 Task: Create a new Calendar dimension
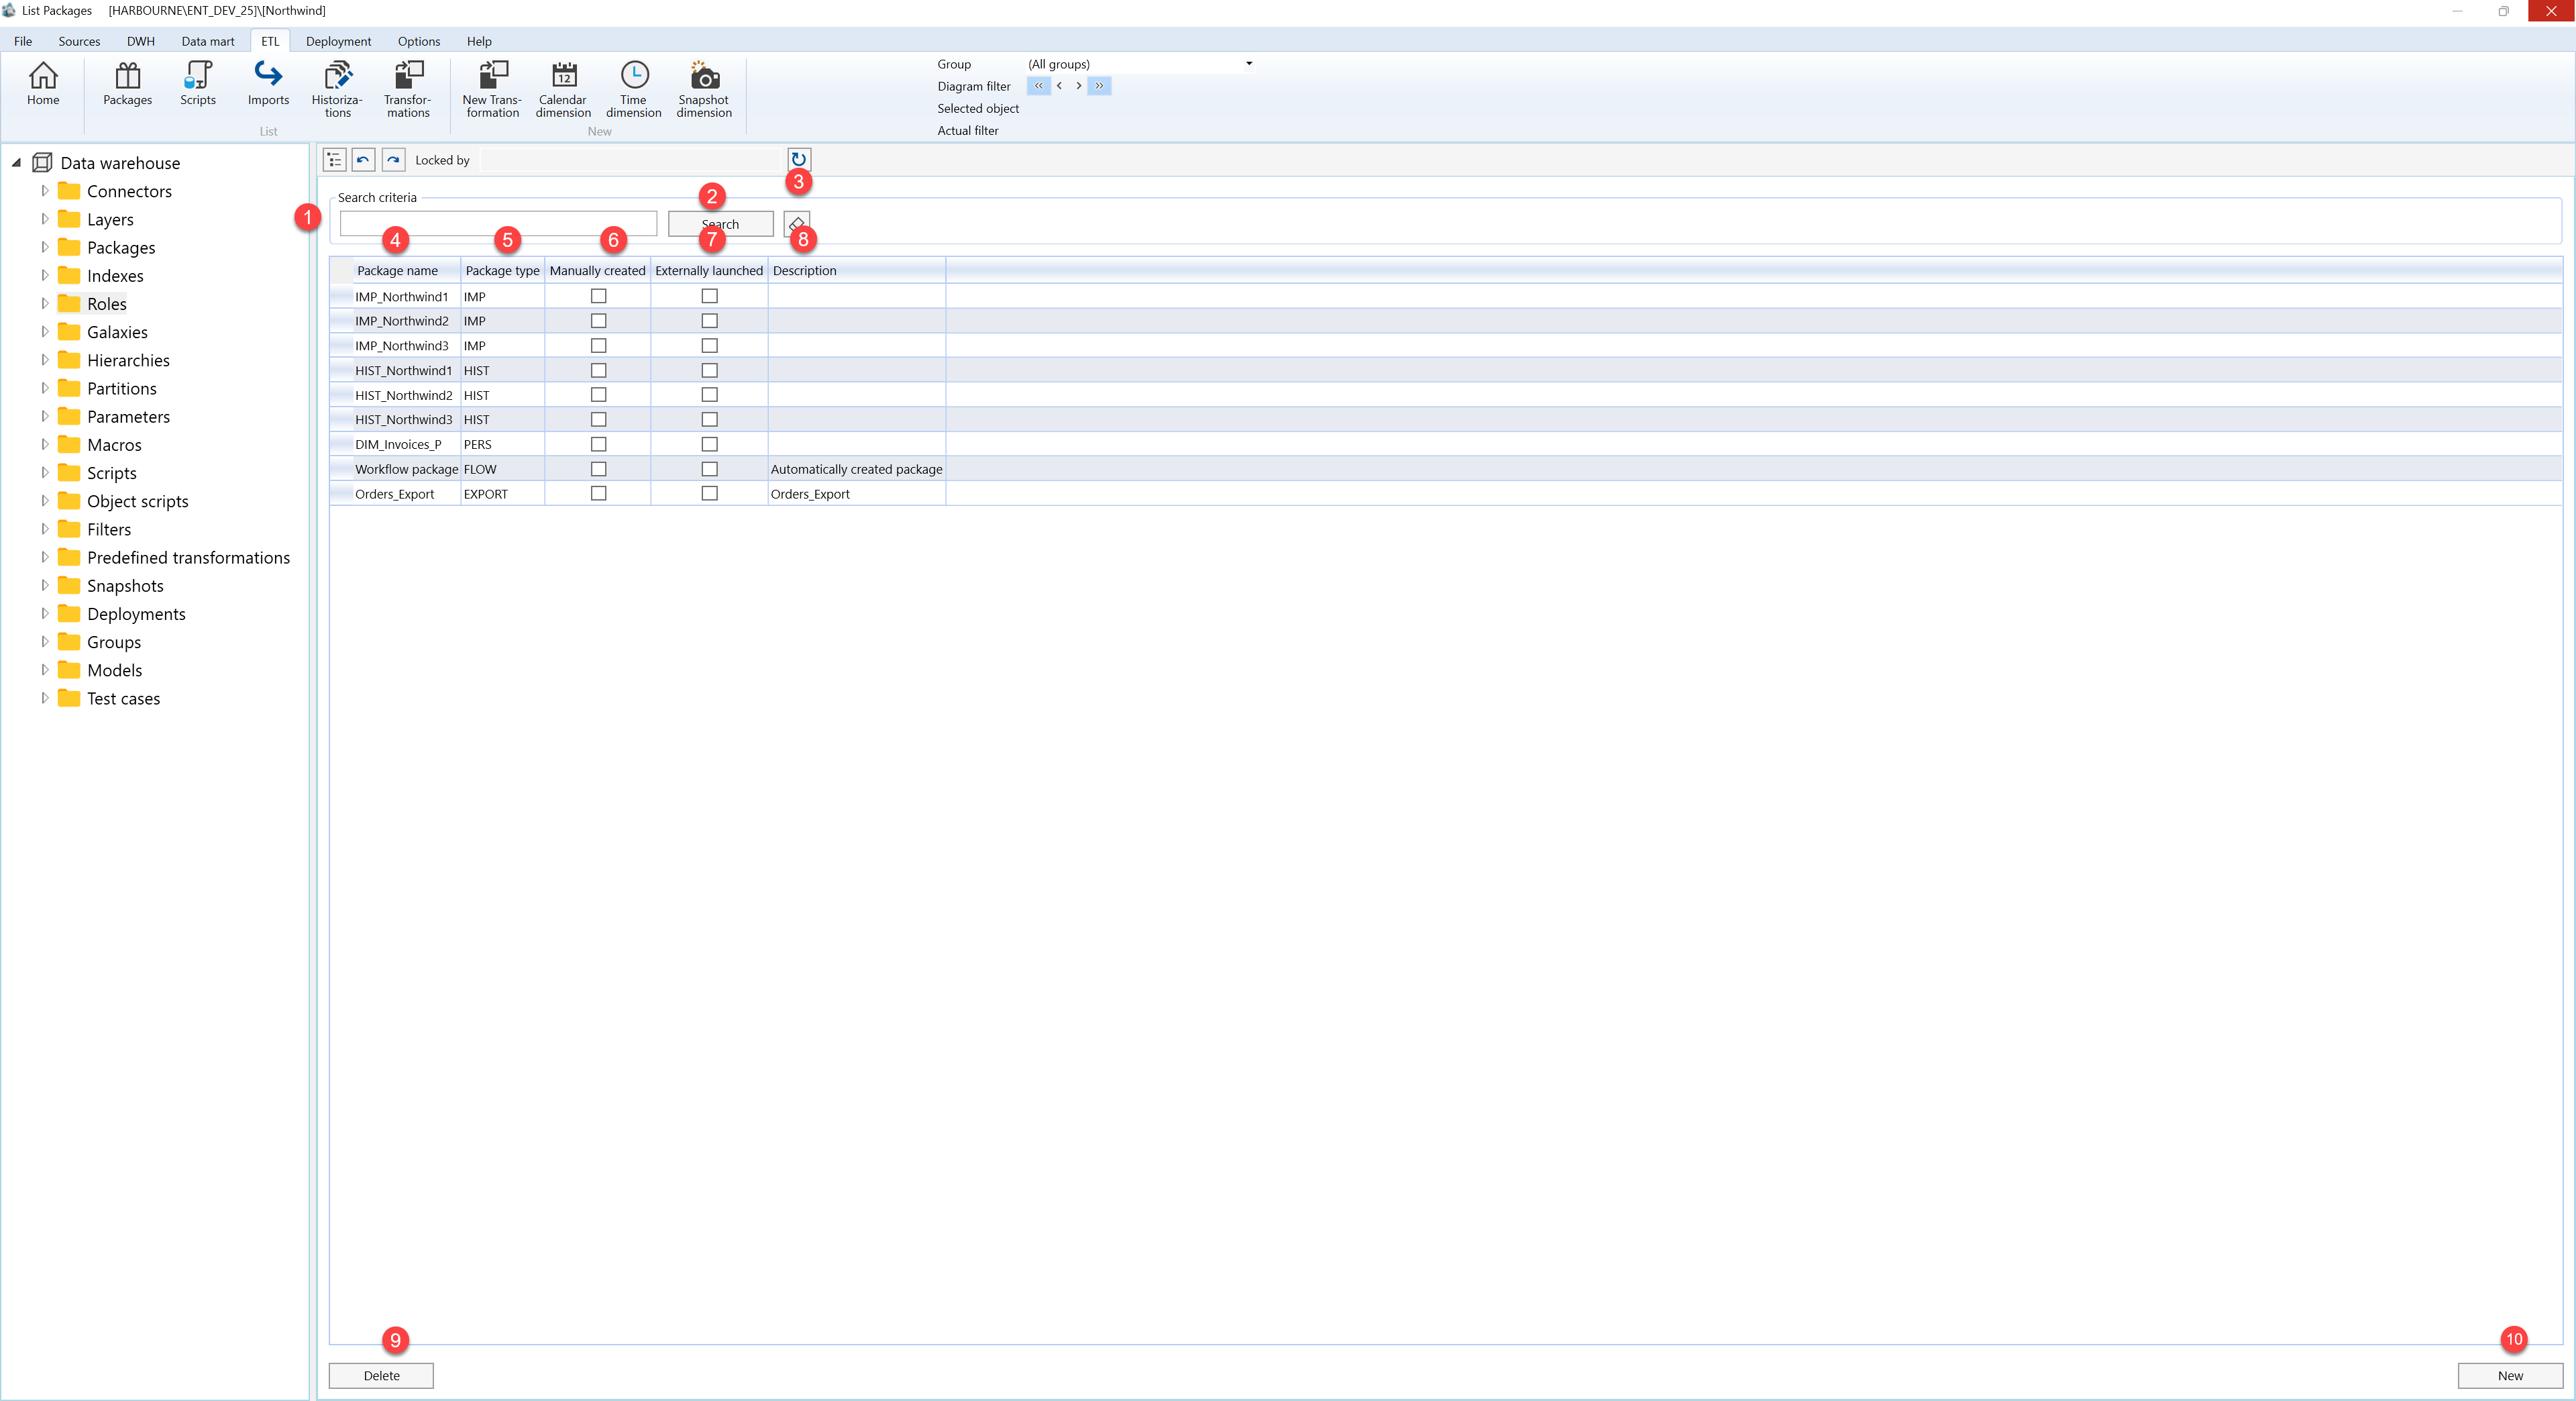tap(563, 89)
